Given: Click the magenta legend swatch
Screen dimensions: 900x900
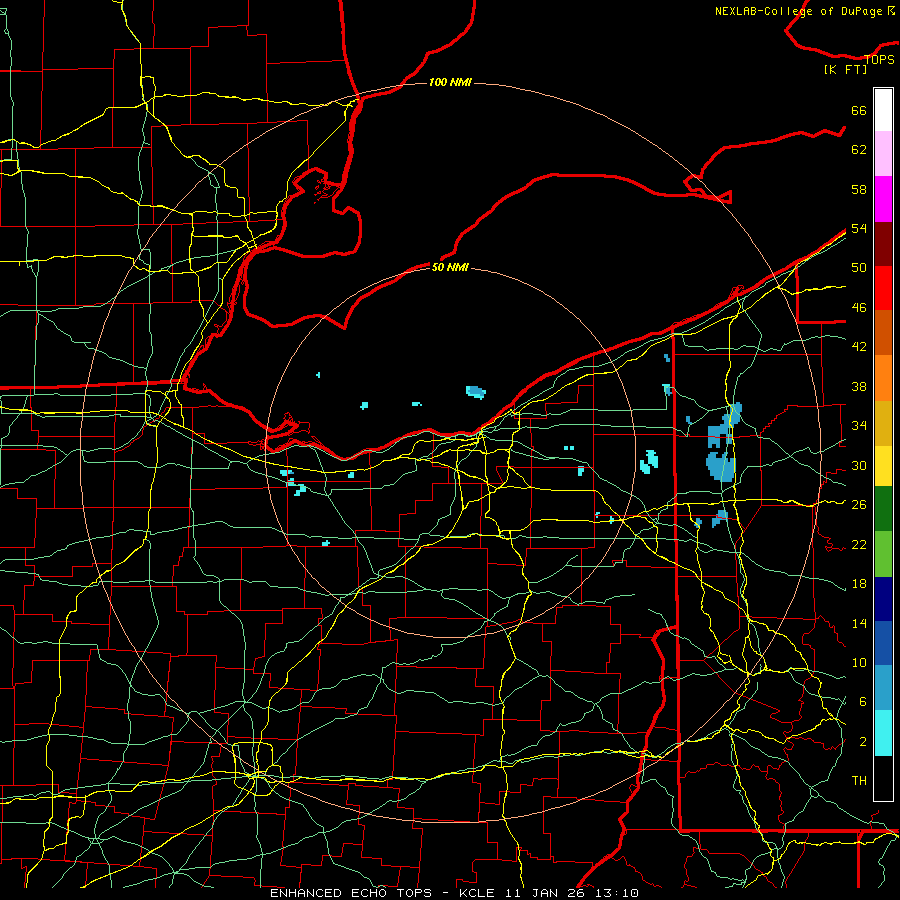Looking at the screenshot, I should pyautogui.click(x=883, y=199).
